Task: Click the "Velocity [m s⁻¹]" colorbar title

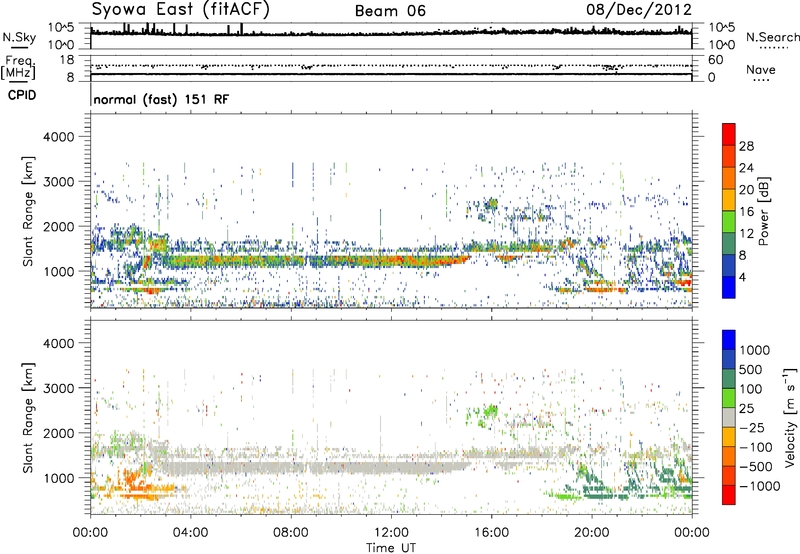Action: (790, 417)
